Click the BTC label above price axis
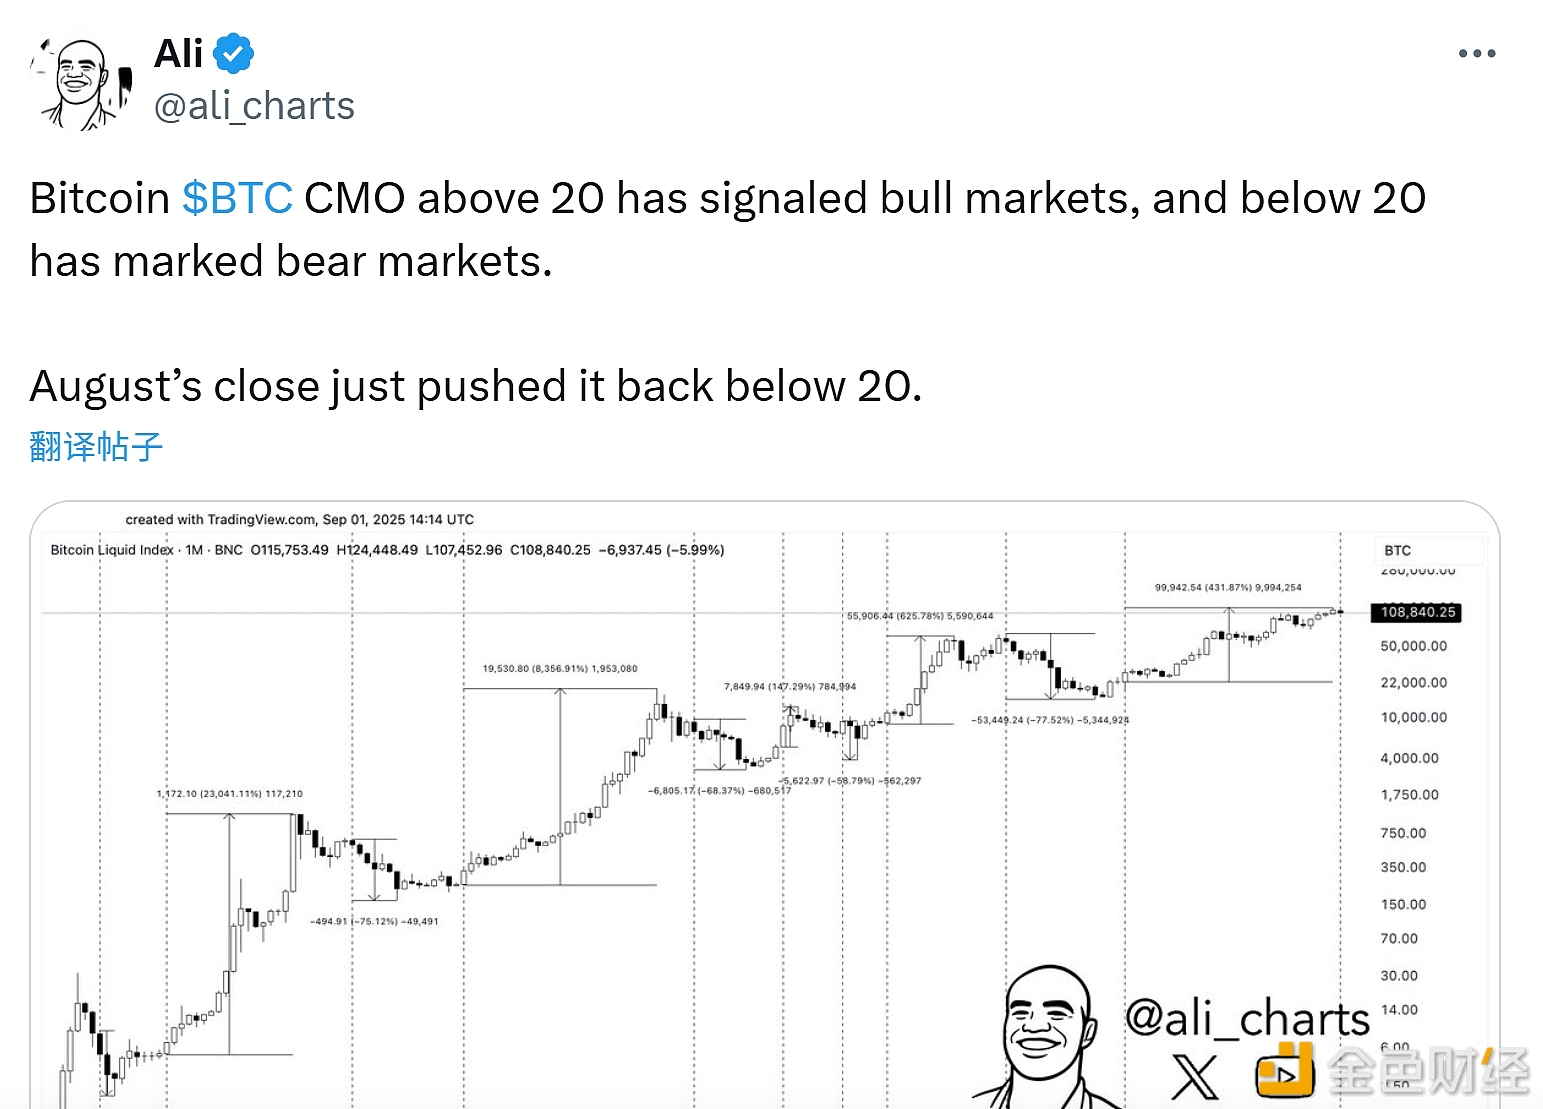Viewport: 1543px width, 1109px height. 1397,551
